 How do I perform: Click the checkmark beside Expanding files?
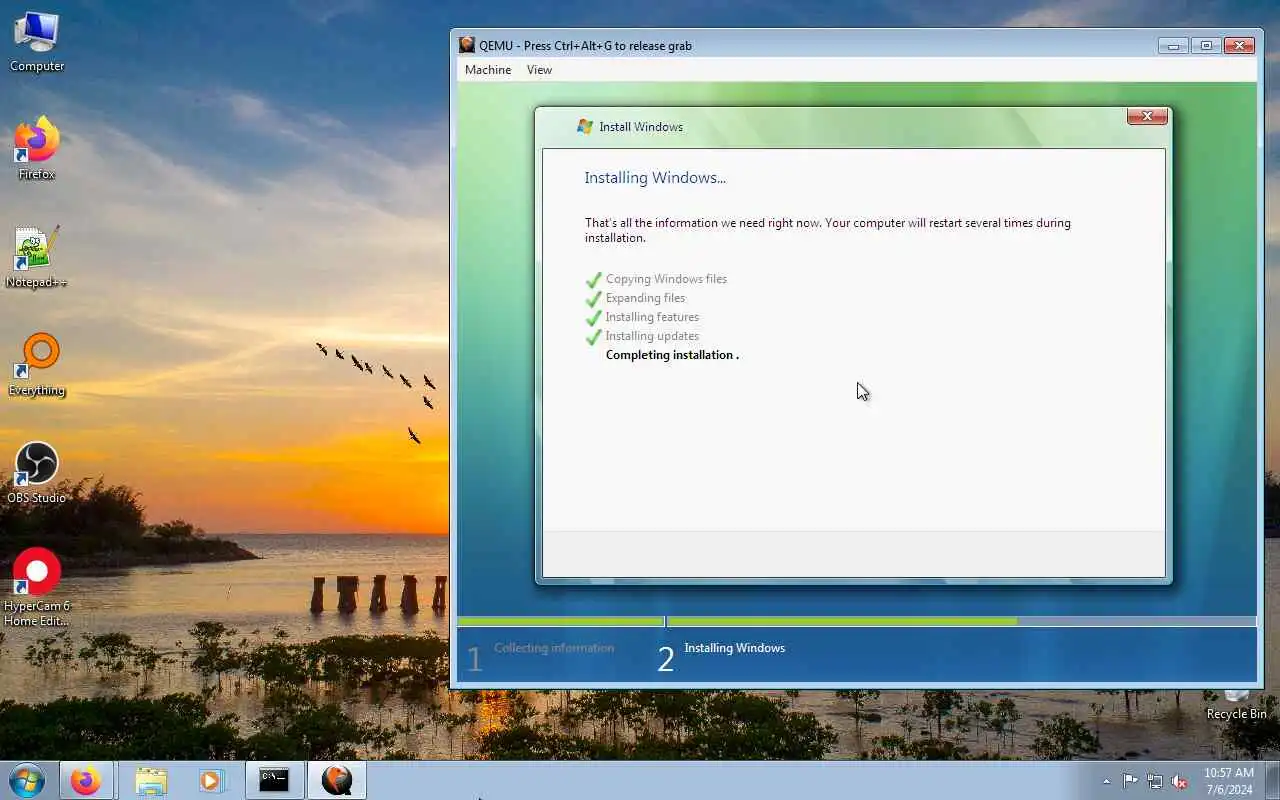point(593,298)
